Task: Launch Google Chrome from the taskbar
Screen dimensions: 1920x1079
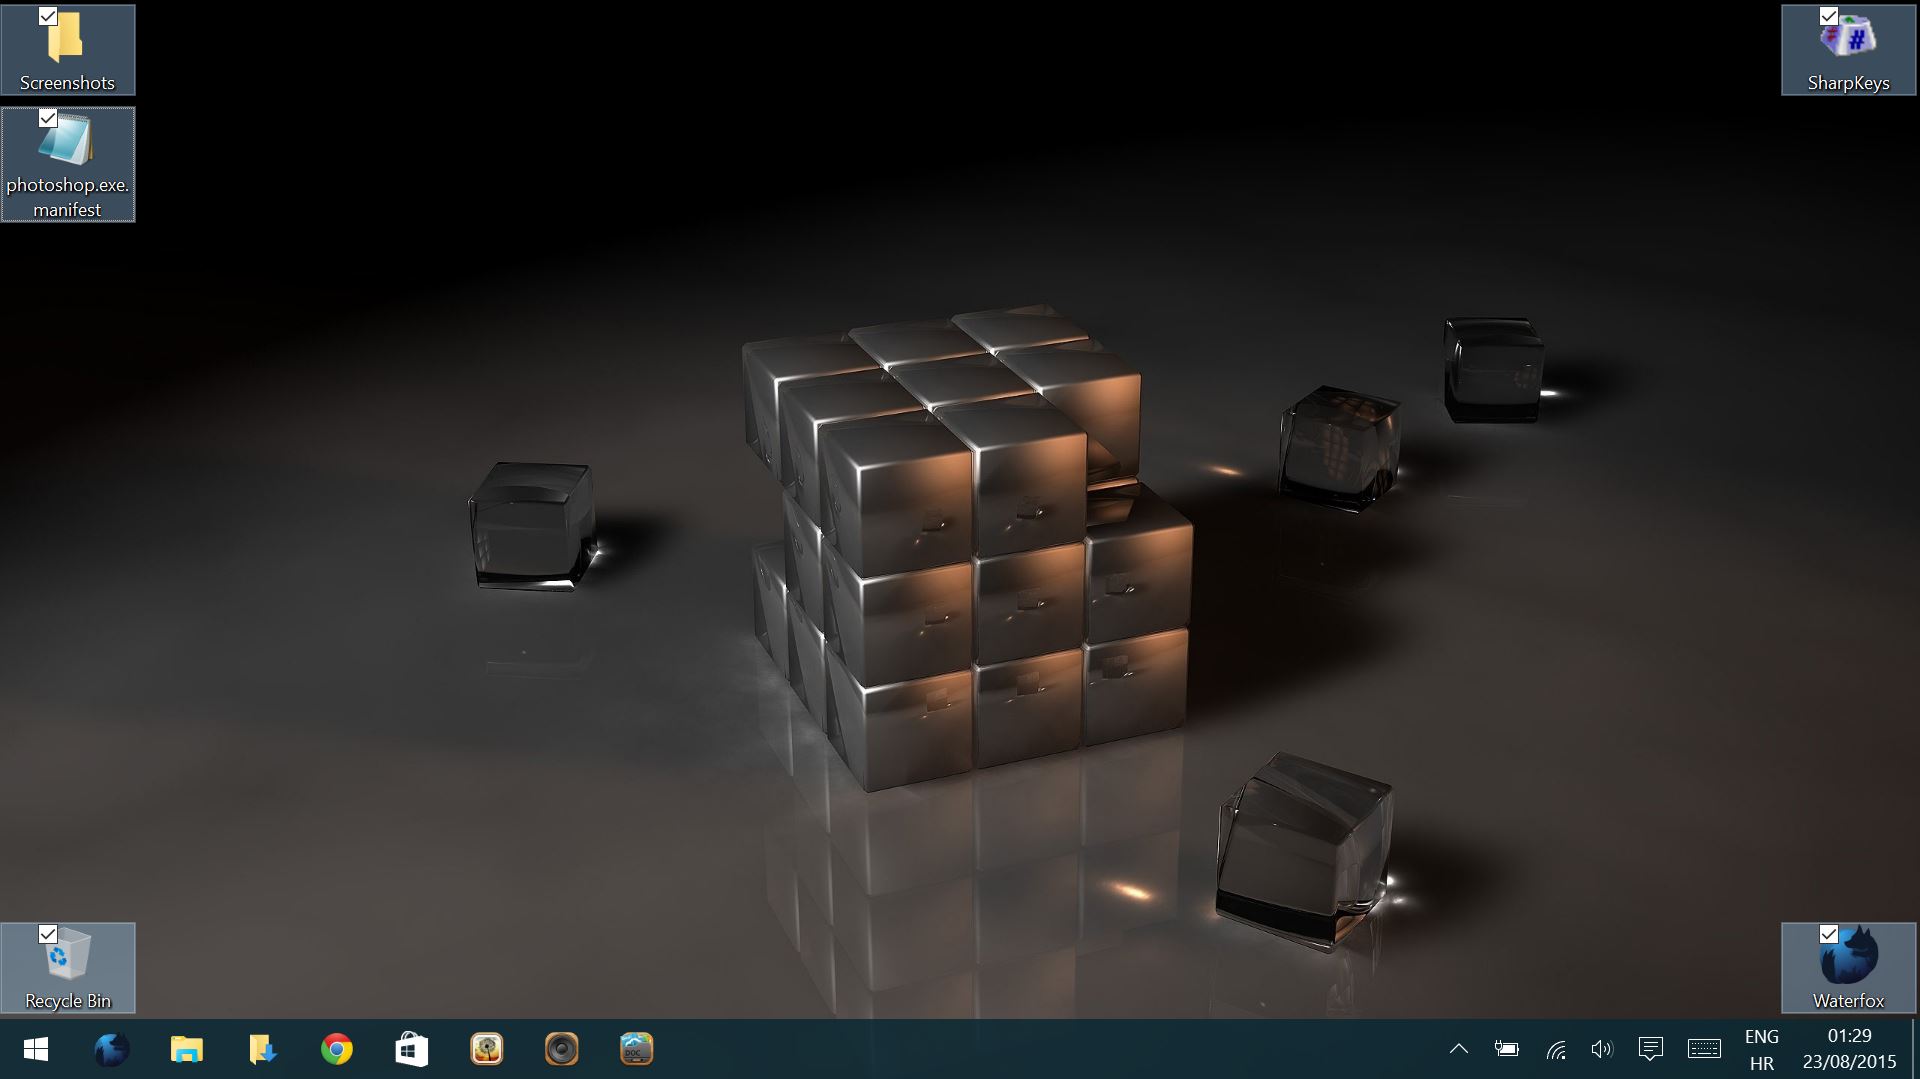Action: tap(337, 1049)
